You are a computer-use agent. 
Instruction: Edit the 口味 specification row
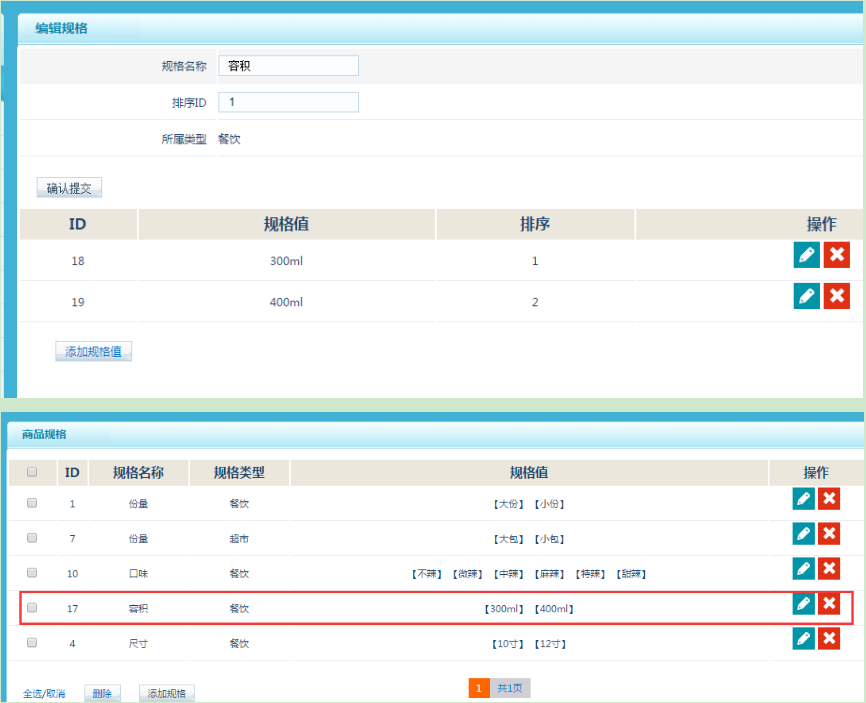point(803,569)
